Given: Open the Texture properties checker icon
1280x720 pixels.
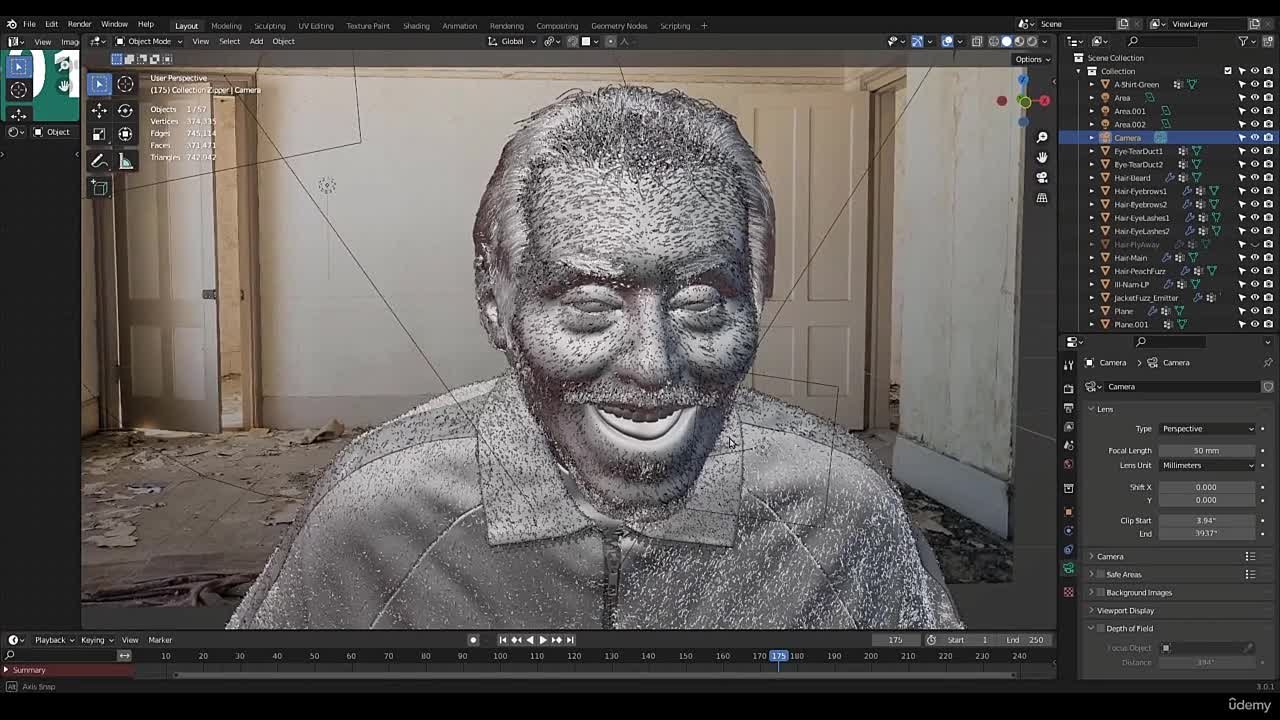Looking at the screenshot, I should tap(1068, 592).
